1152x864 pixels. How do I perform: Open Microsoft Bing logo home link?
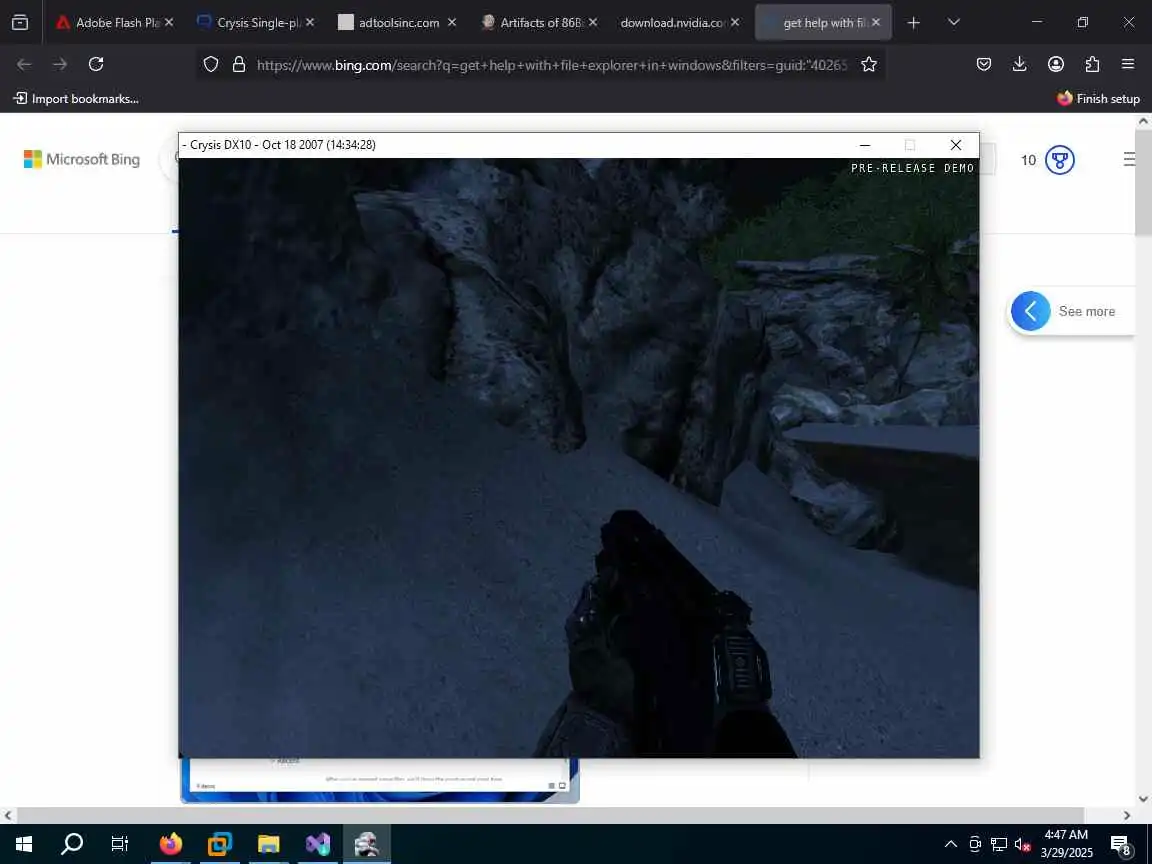(82, 159)
